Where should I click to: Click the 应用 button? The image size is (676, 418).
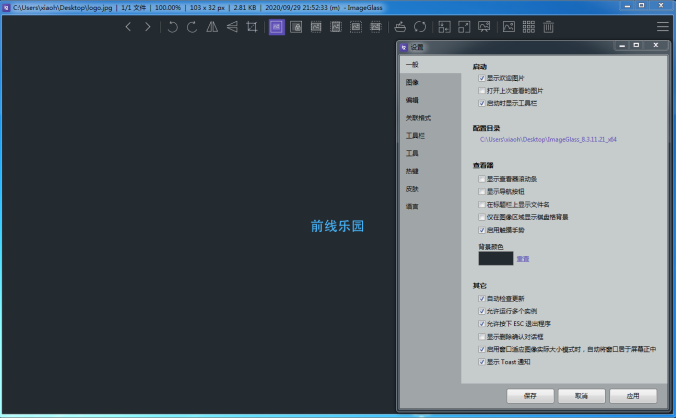point(633,396)
